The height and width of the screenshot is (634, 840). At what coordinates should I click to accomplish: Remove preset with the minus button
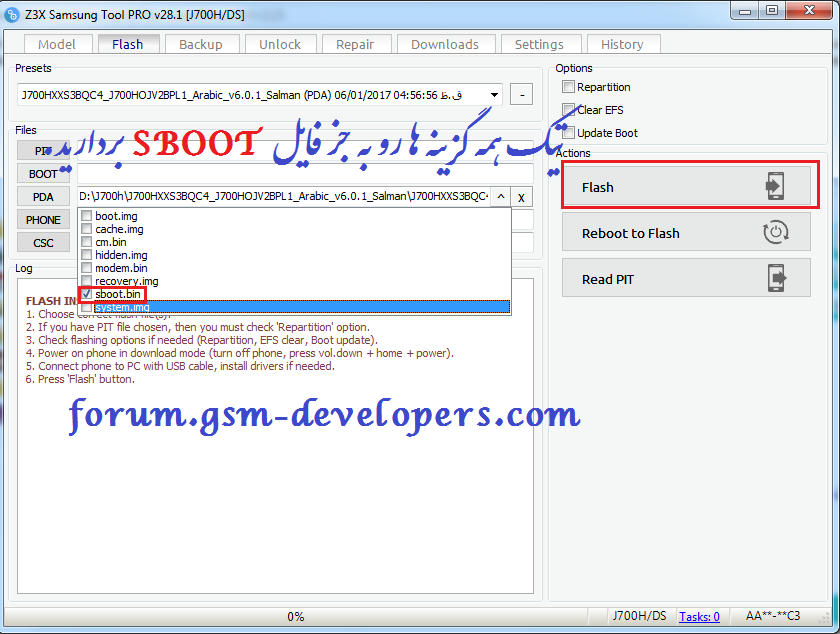point(521,95)
